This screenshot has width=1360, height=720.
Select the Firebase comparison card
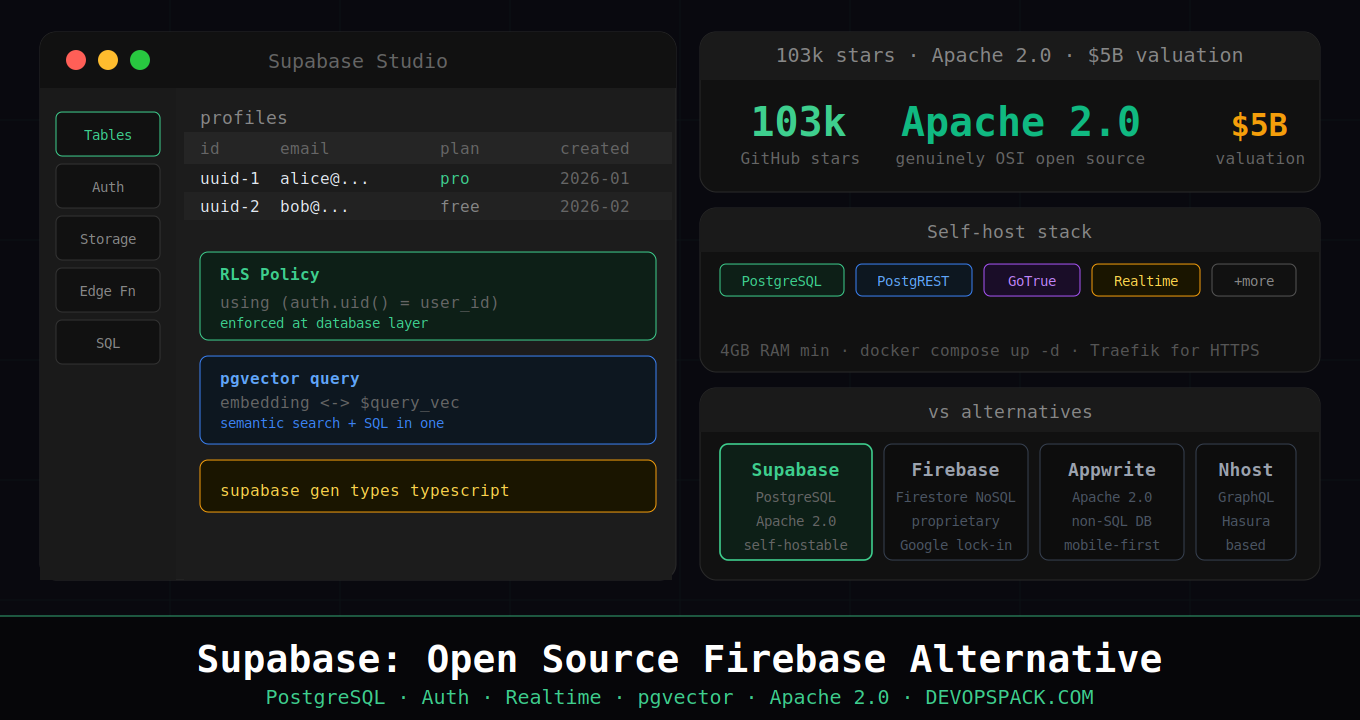pos(956,502)
